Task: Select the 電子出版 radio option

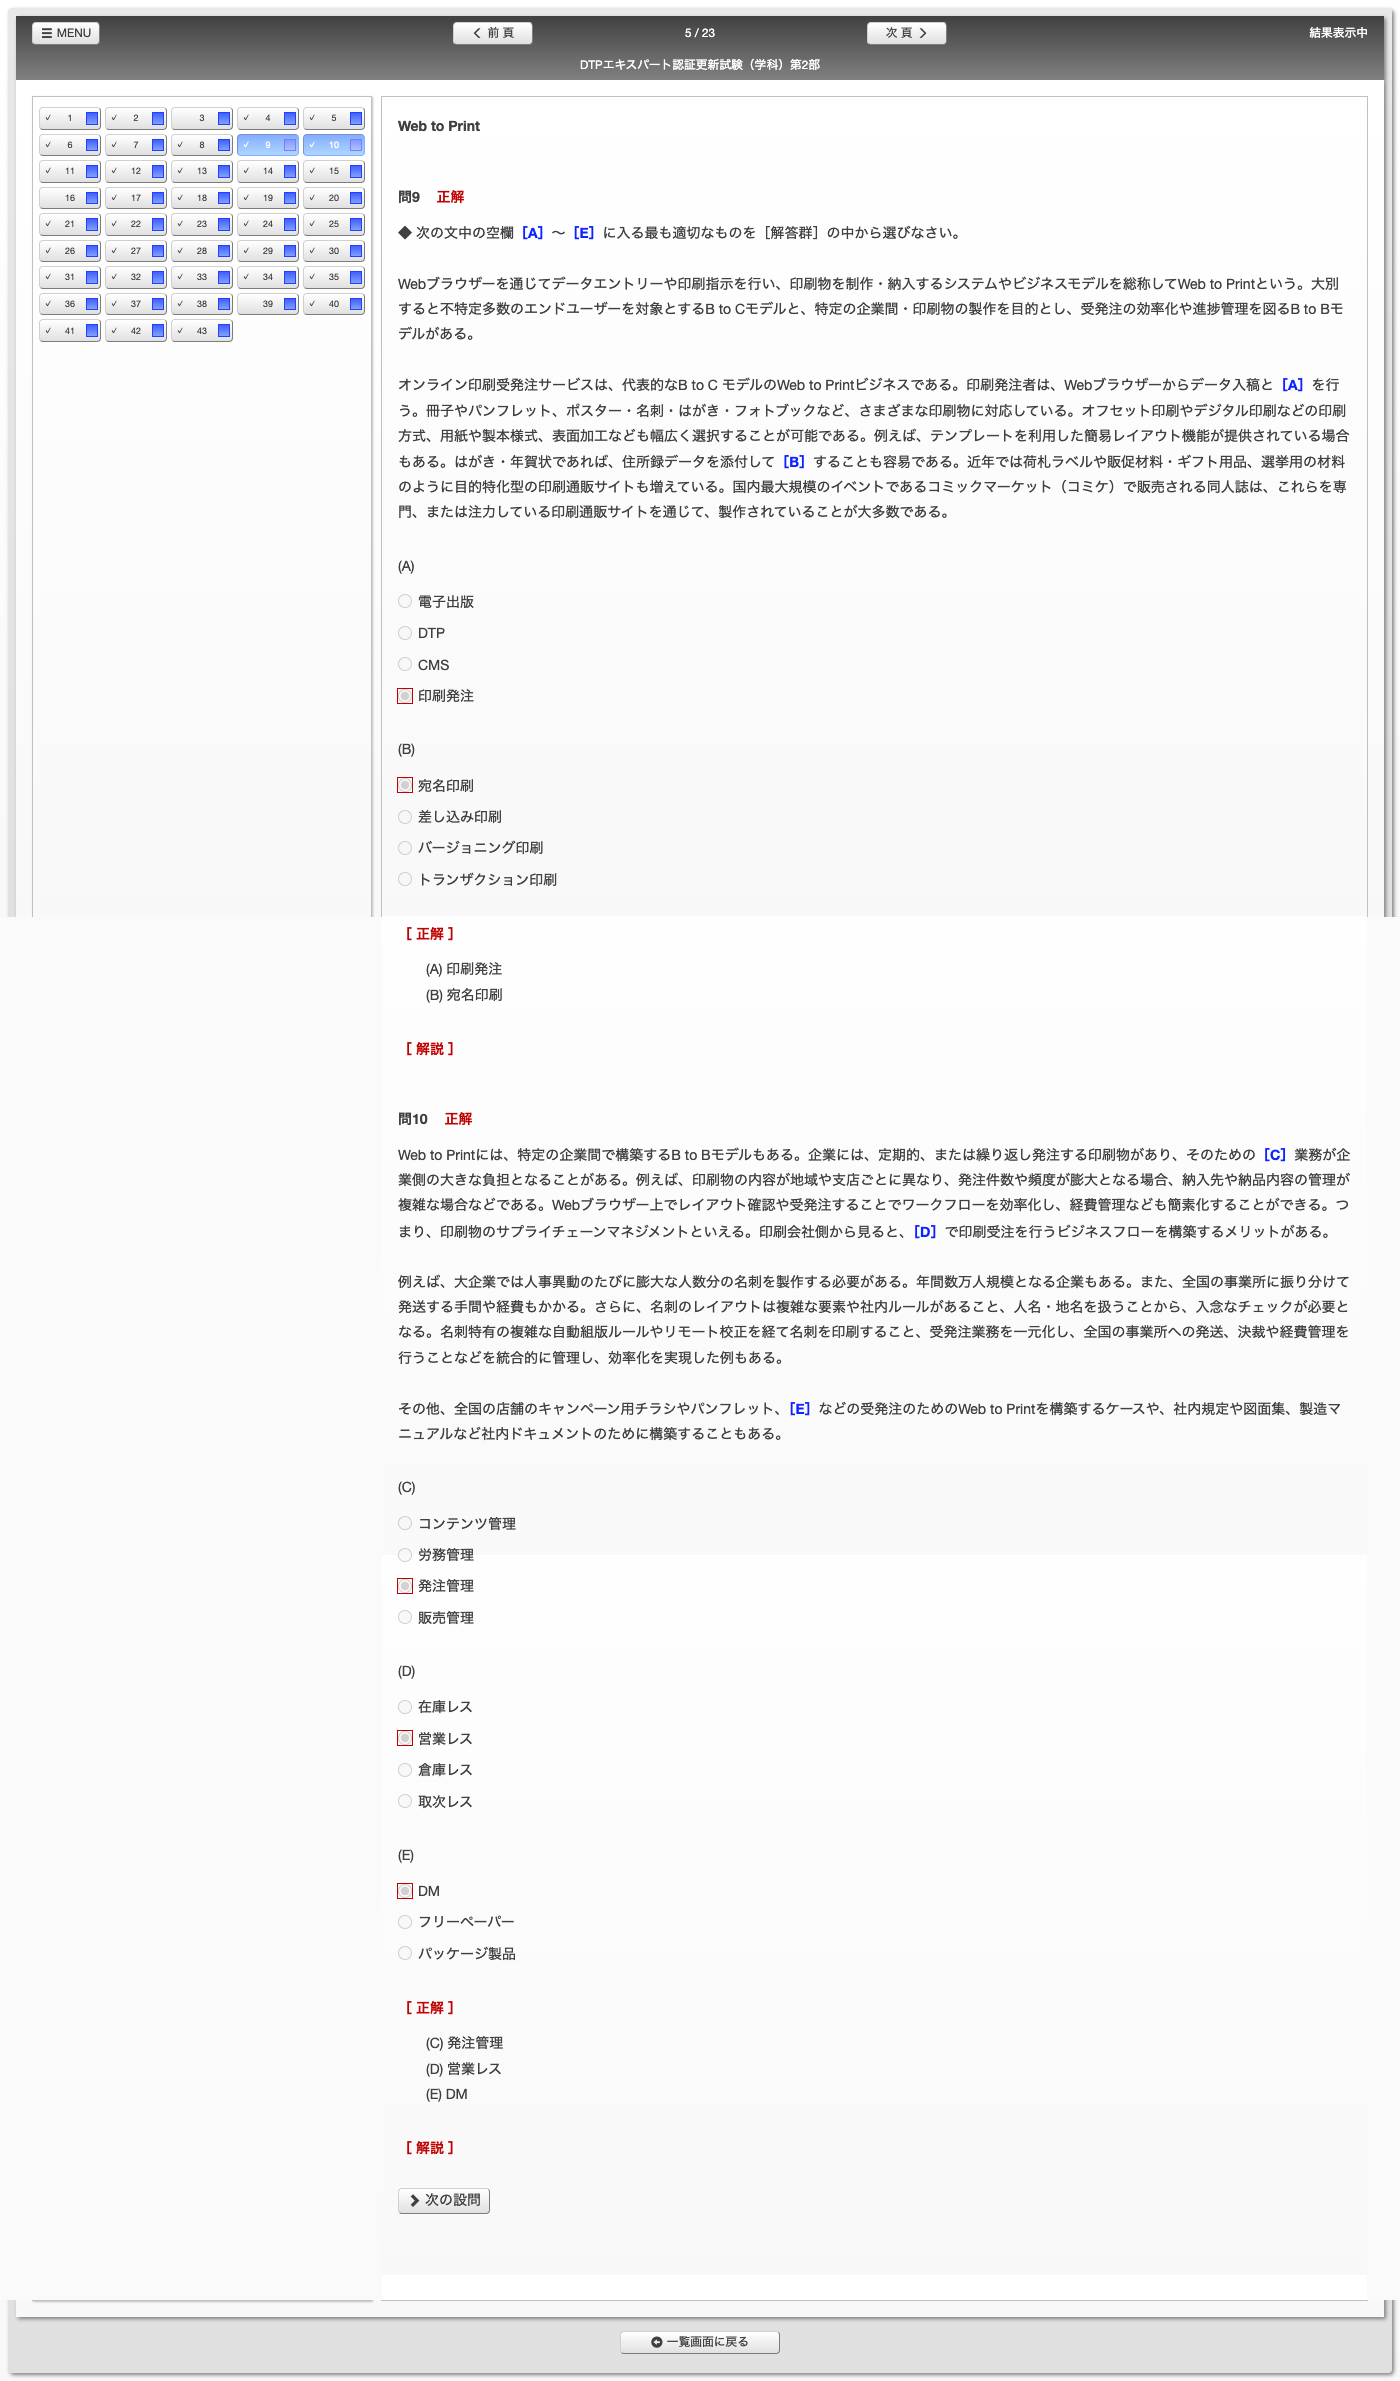Action: click(405, 602)
